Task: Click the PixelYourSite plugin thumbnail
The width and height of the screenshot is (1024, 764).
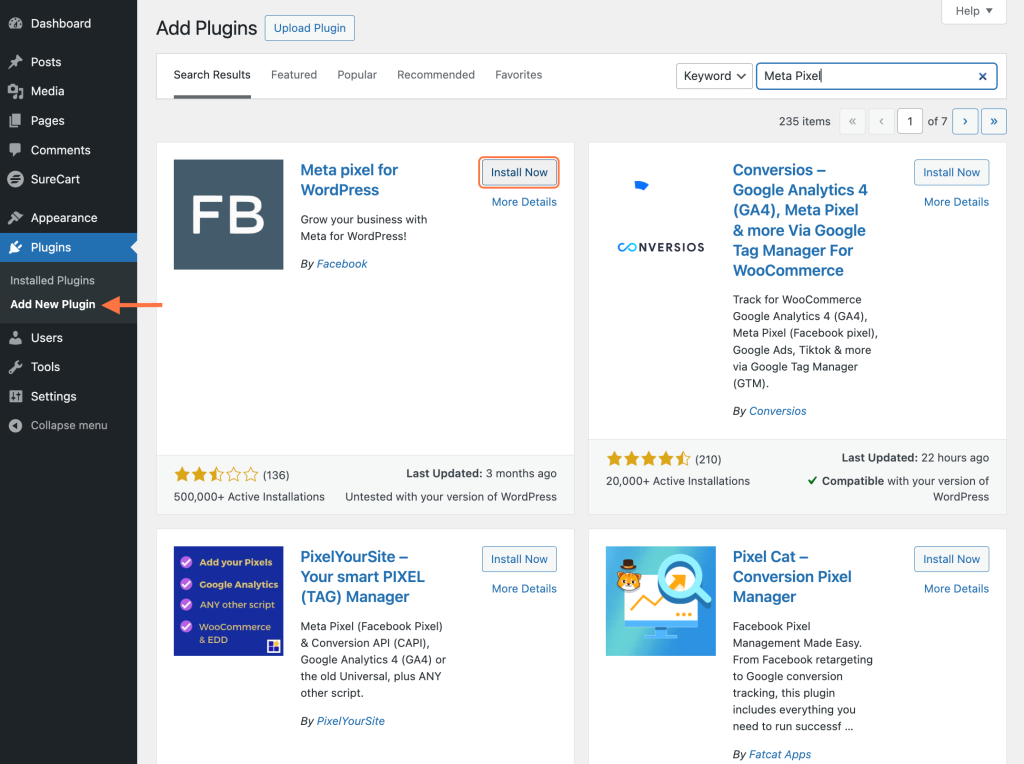Action: [x=228, y=601]
